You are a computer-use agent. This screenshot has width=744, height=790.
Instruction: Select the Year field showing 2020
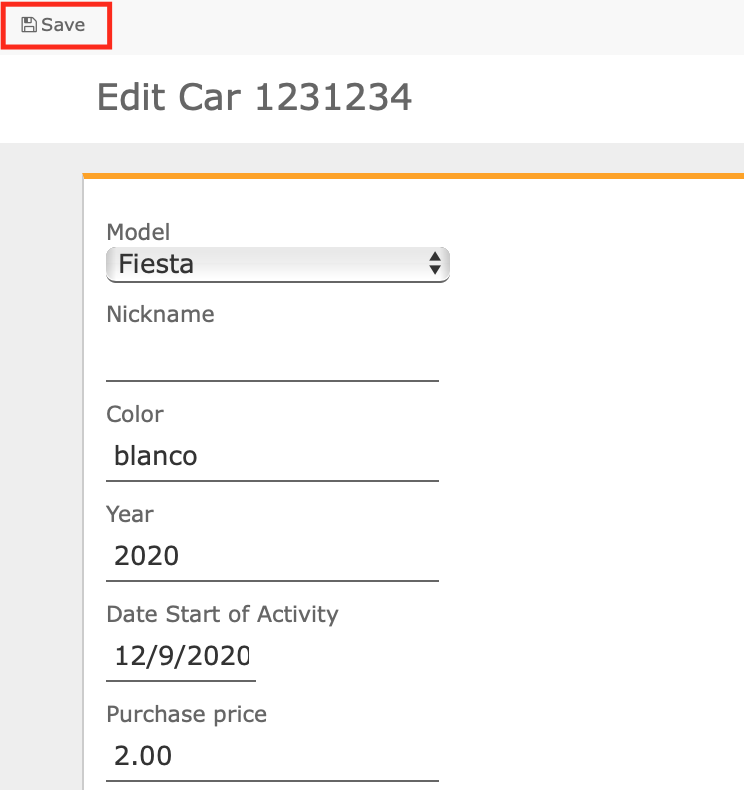[273, 556]
